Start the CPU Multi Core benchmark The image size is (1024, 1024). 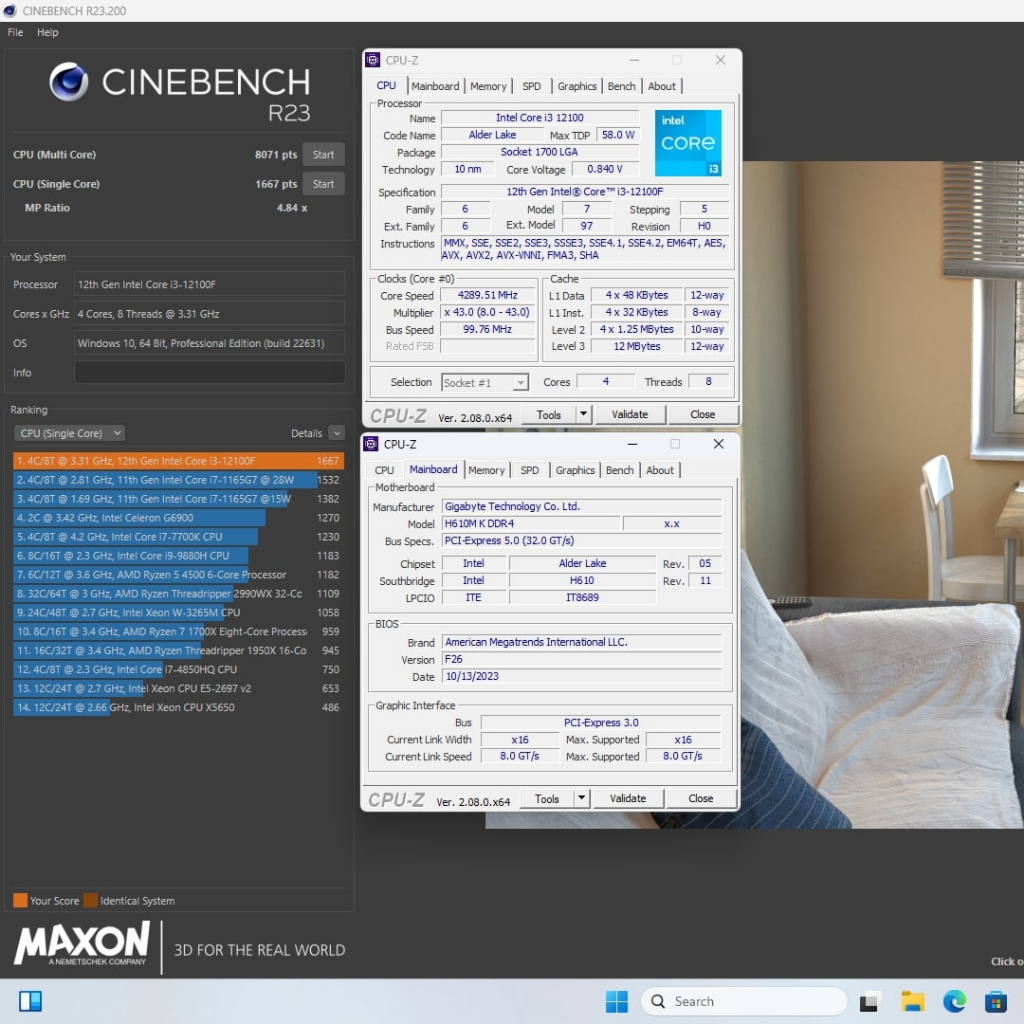click(323, 155)
